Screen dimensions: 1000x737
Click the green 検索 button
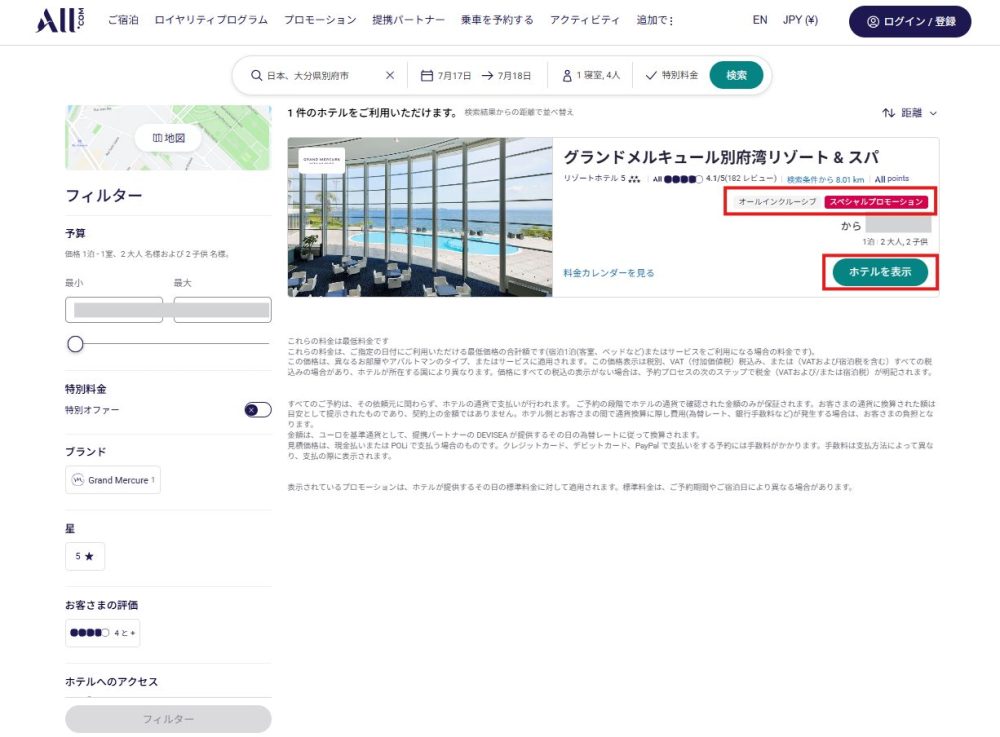[x=737, y=75]
